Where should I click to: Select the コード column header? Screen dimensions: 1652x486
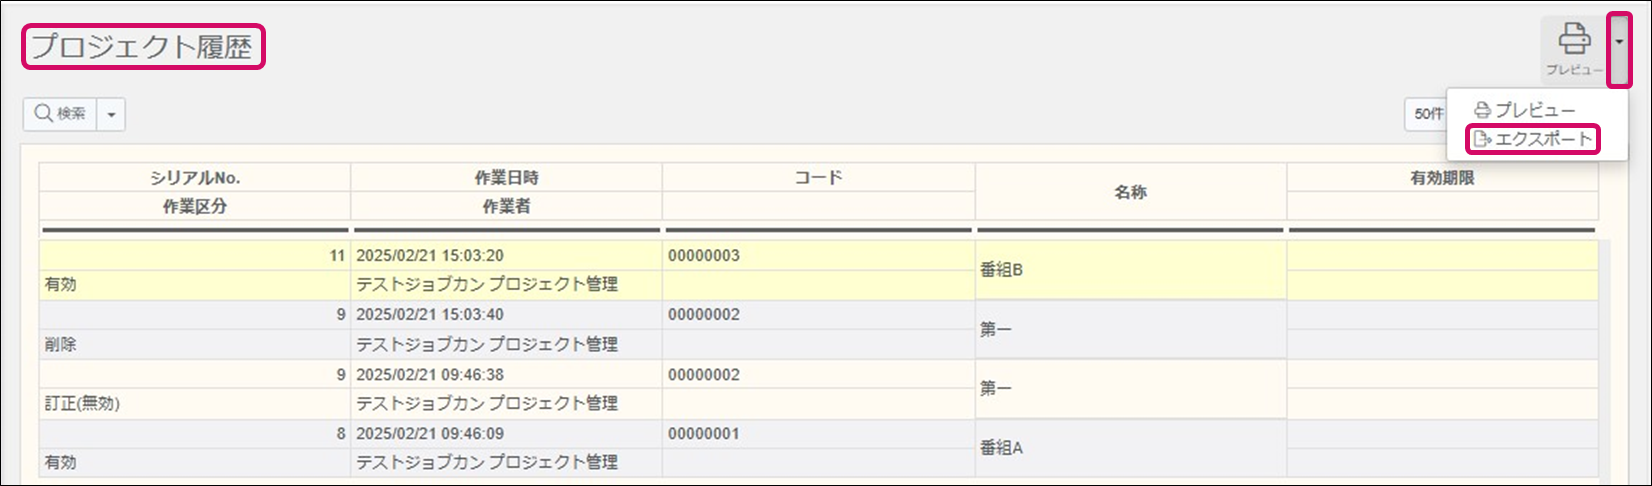818,178
